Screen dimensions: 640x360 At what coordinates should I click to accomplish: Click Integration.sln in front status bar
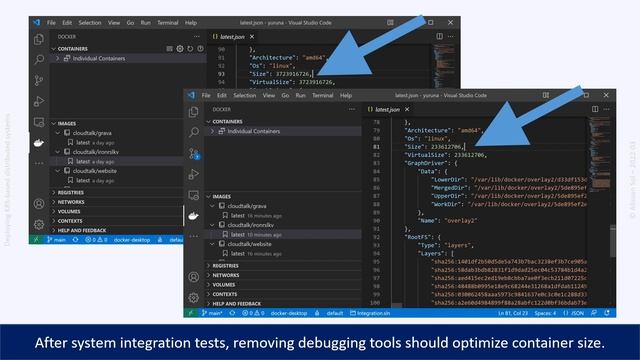370,313
